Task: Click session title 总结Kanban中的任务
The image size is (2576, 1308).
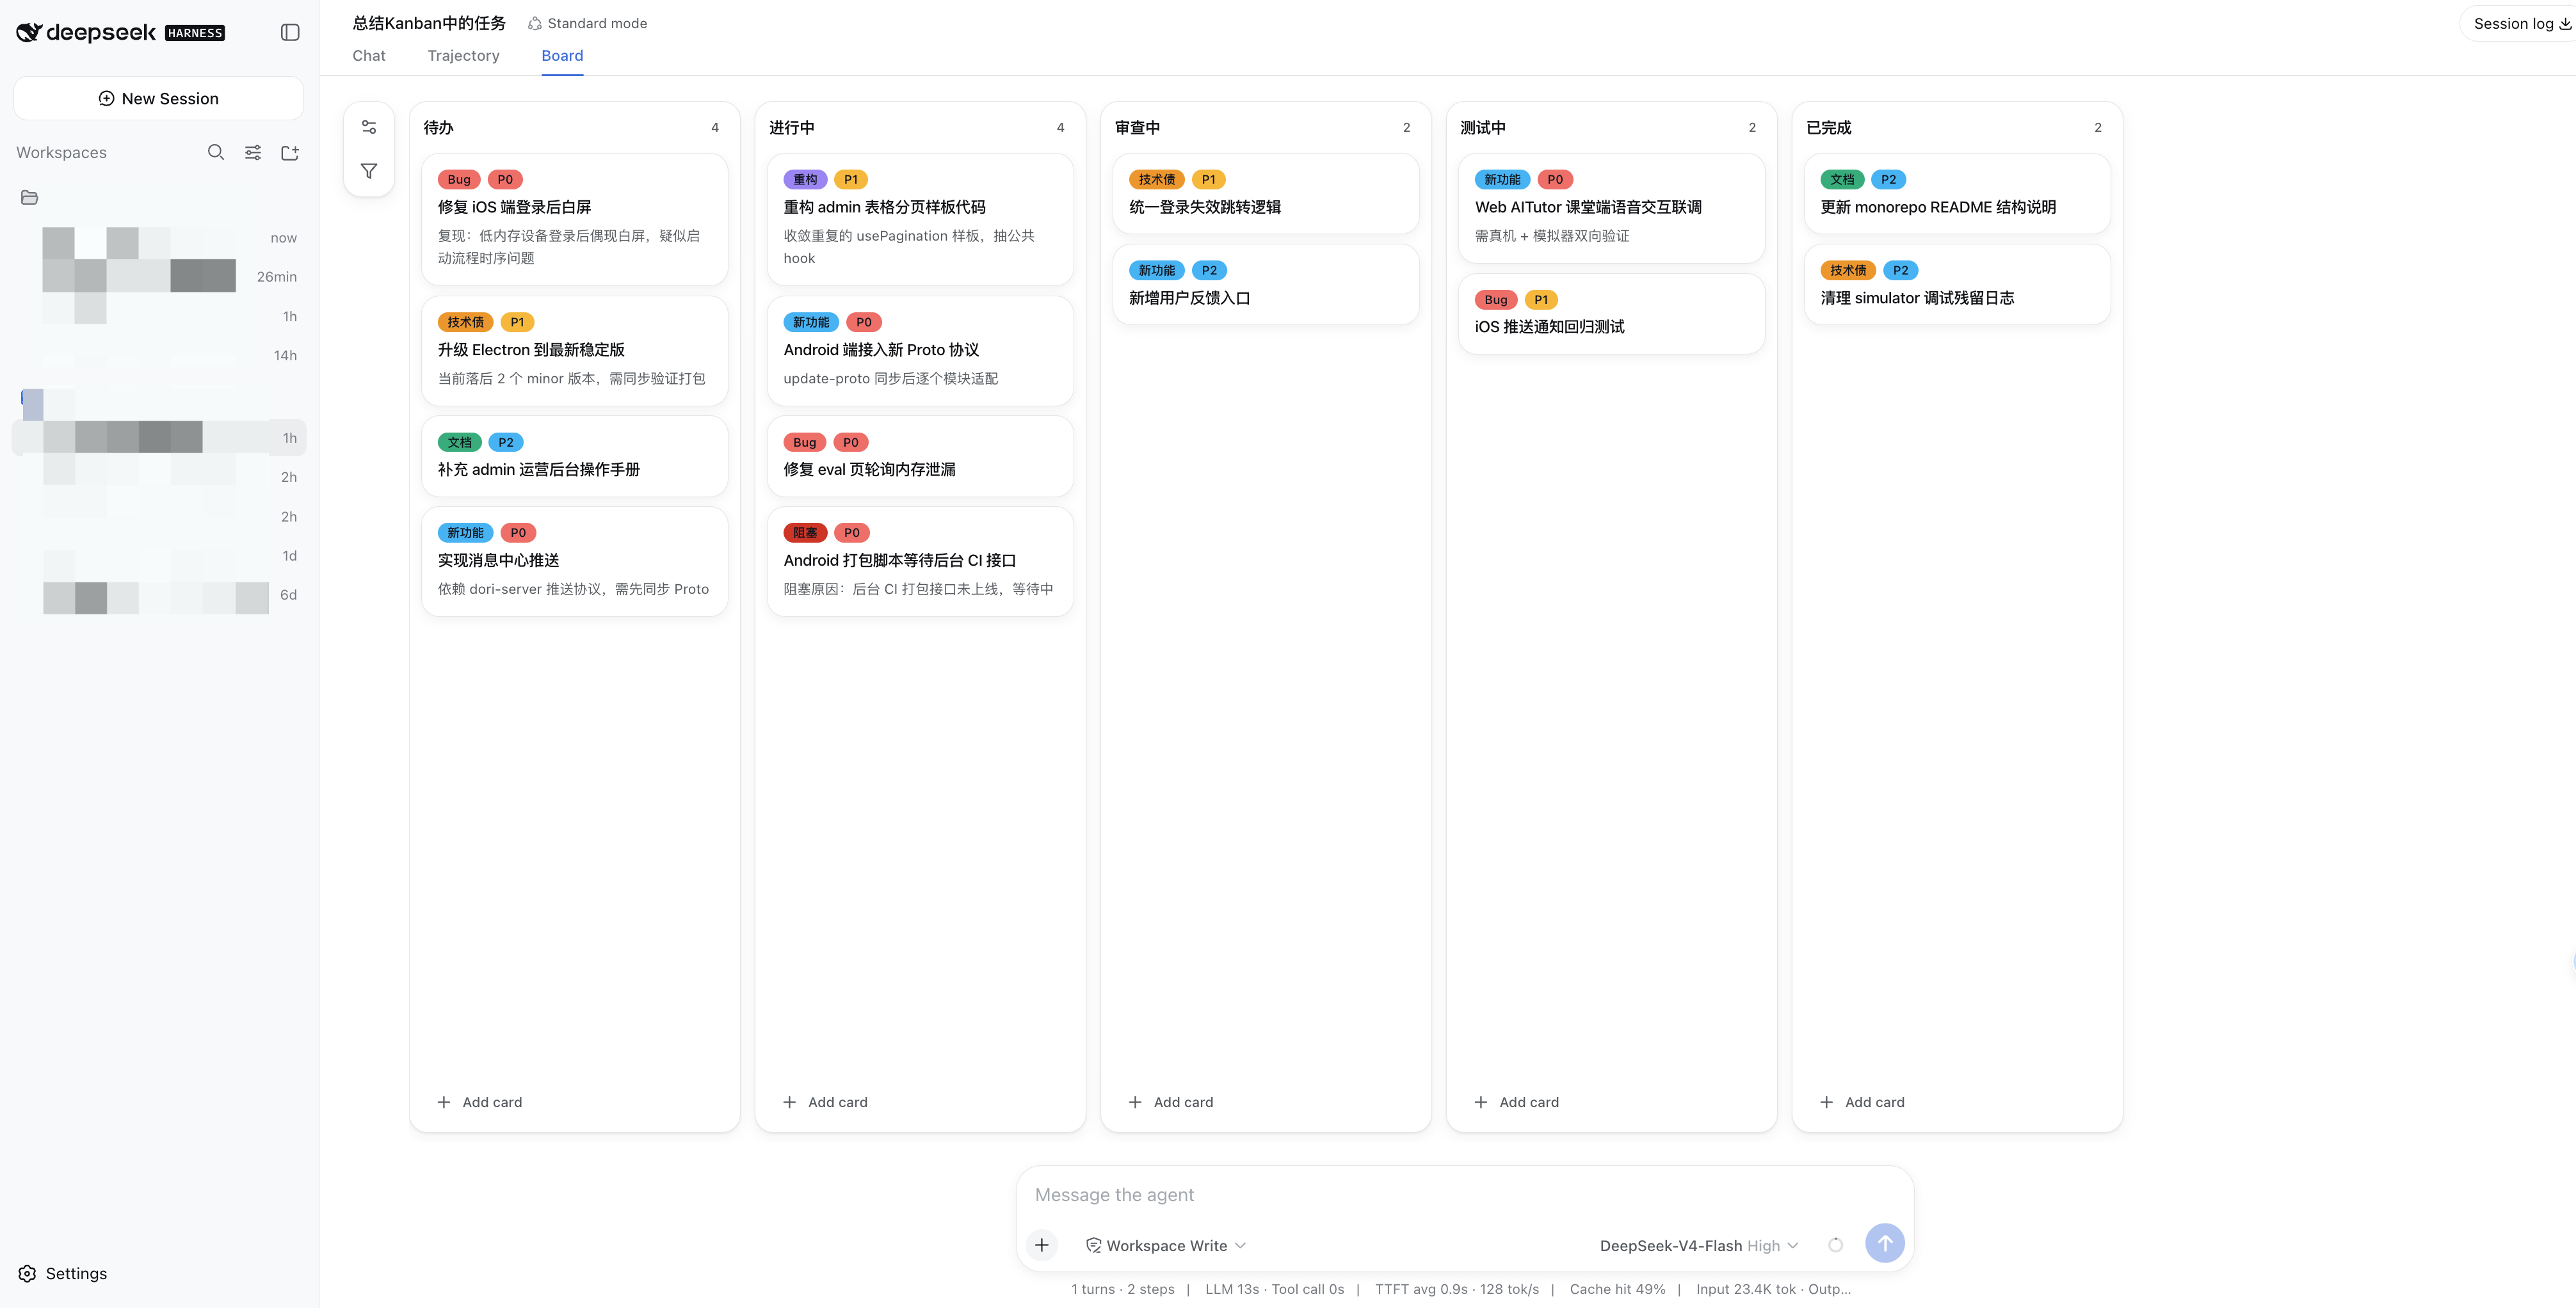Action: pos(429,23)
